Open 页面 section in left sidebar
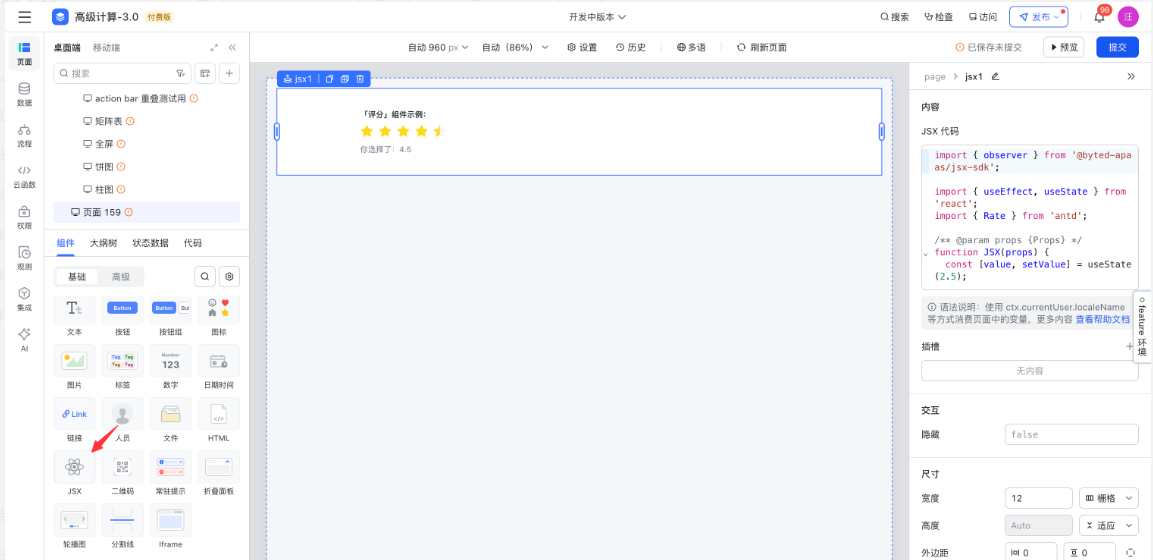Image resolution: width=1153 pixels, height=560 pixels. [x=24, y=54]
